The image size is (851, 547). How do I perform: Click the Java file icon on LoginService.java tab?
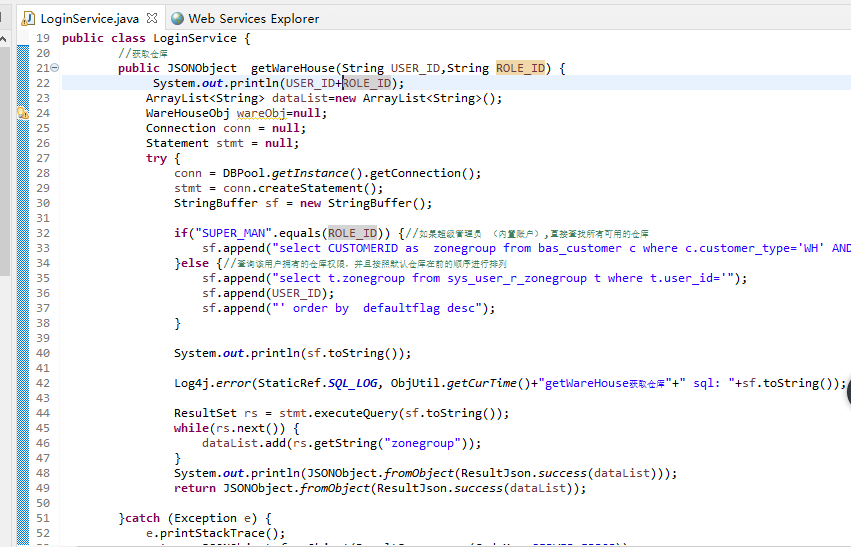click(28, 19)
